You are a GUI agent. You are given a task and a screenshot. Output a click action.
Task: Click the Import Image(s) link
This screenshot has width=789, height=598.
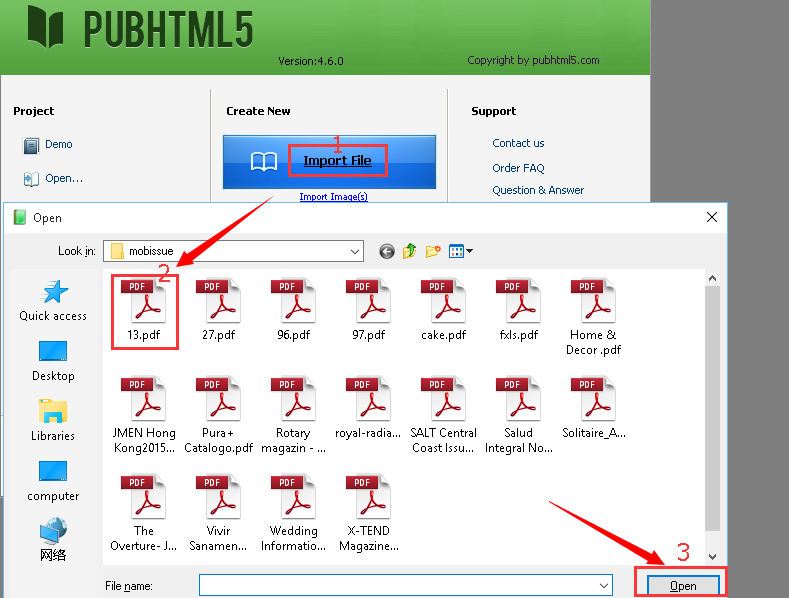(x=333, y=196)
